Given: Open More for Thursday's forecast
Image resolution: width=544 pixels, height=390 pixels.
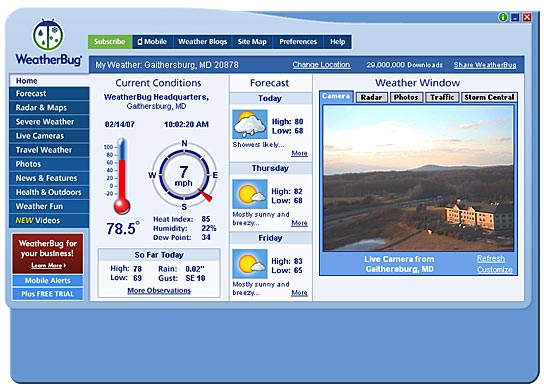Looking at the screenshot, I should point(299,223).
